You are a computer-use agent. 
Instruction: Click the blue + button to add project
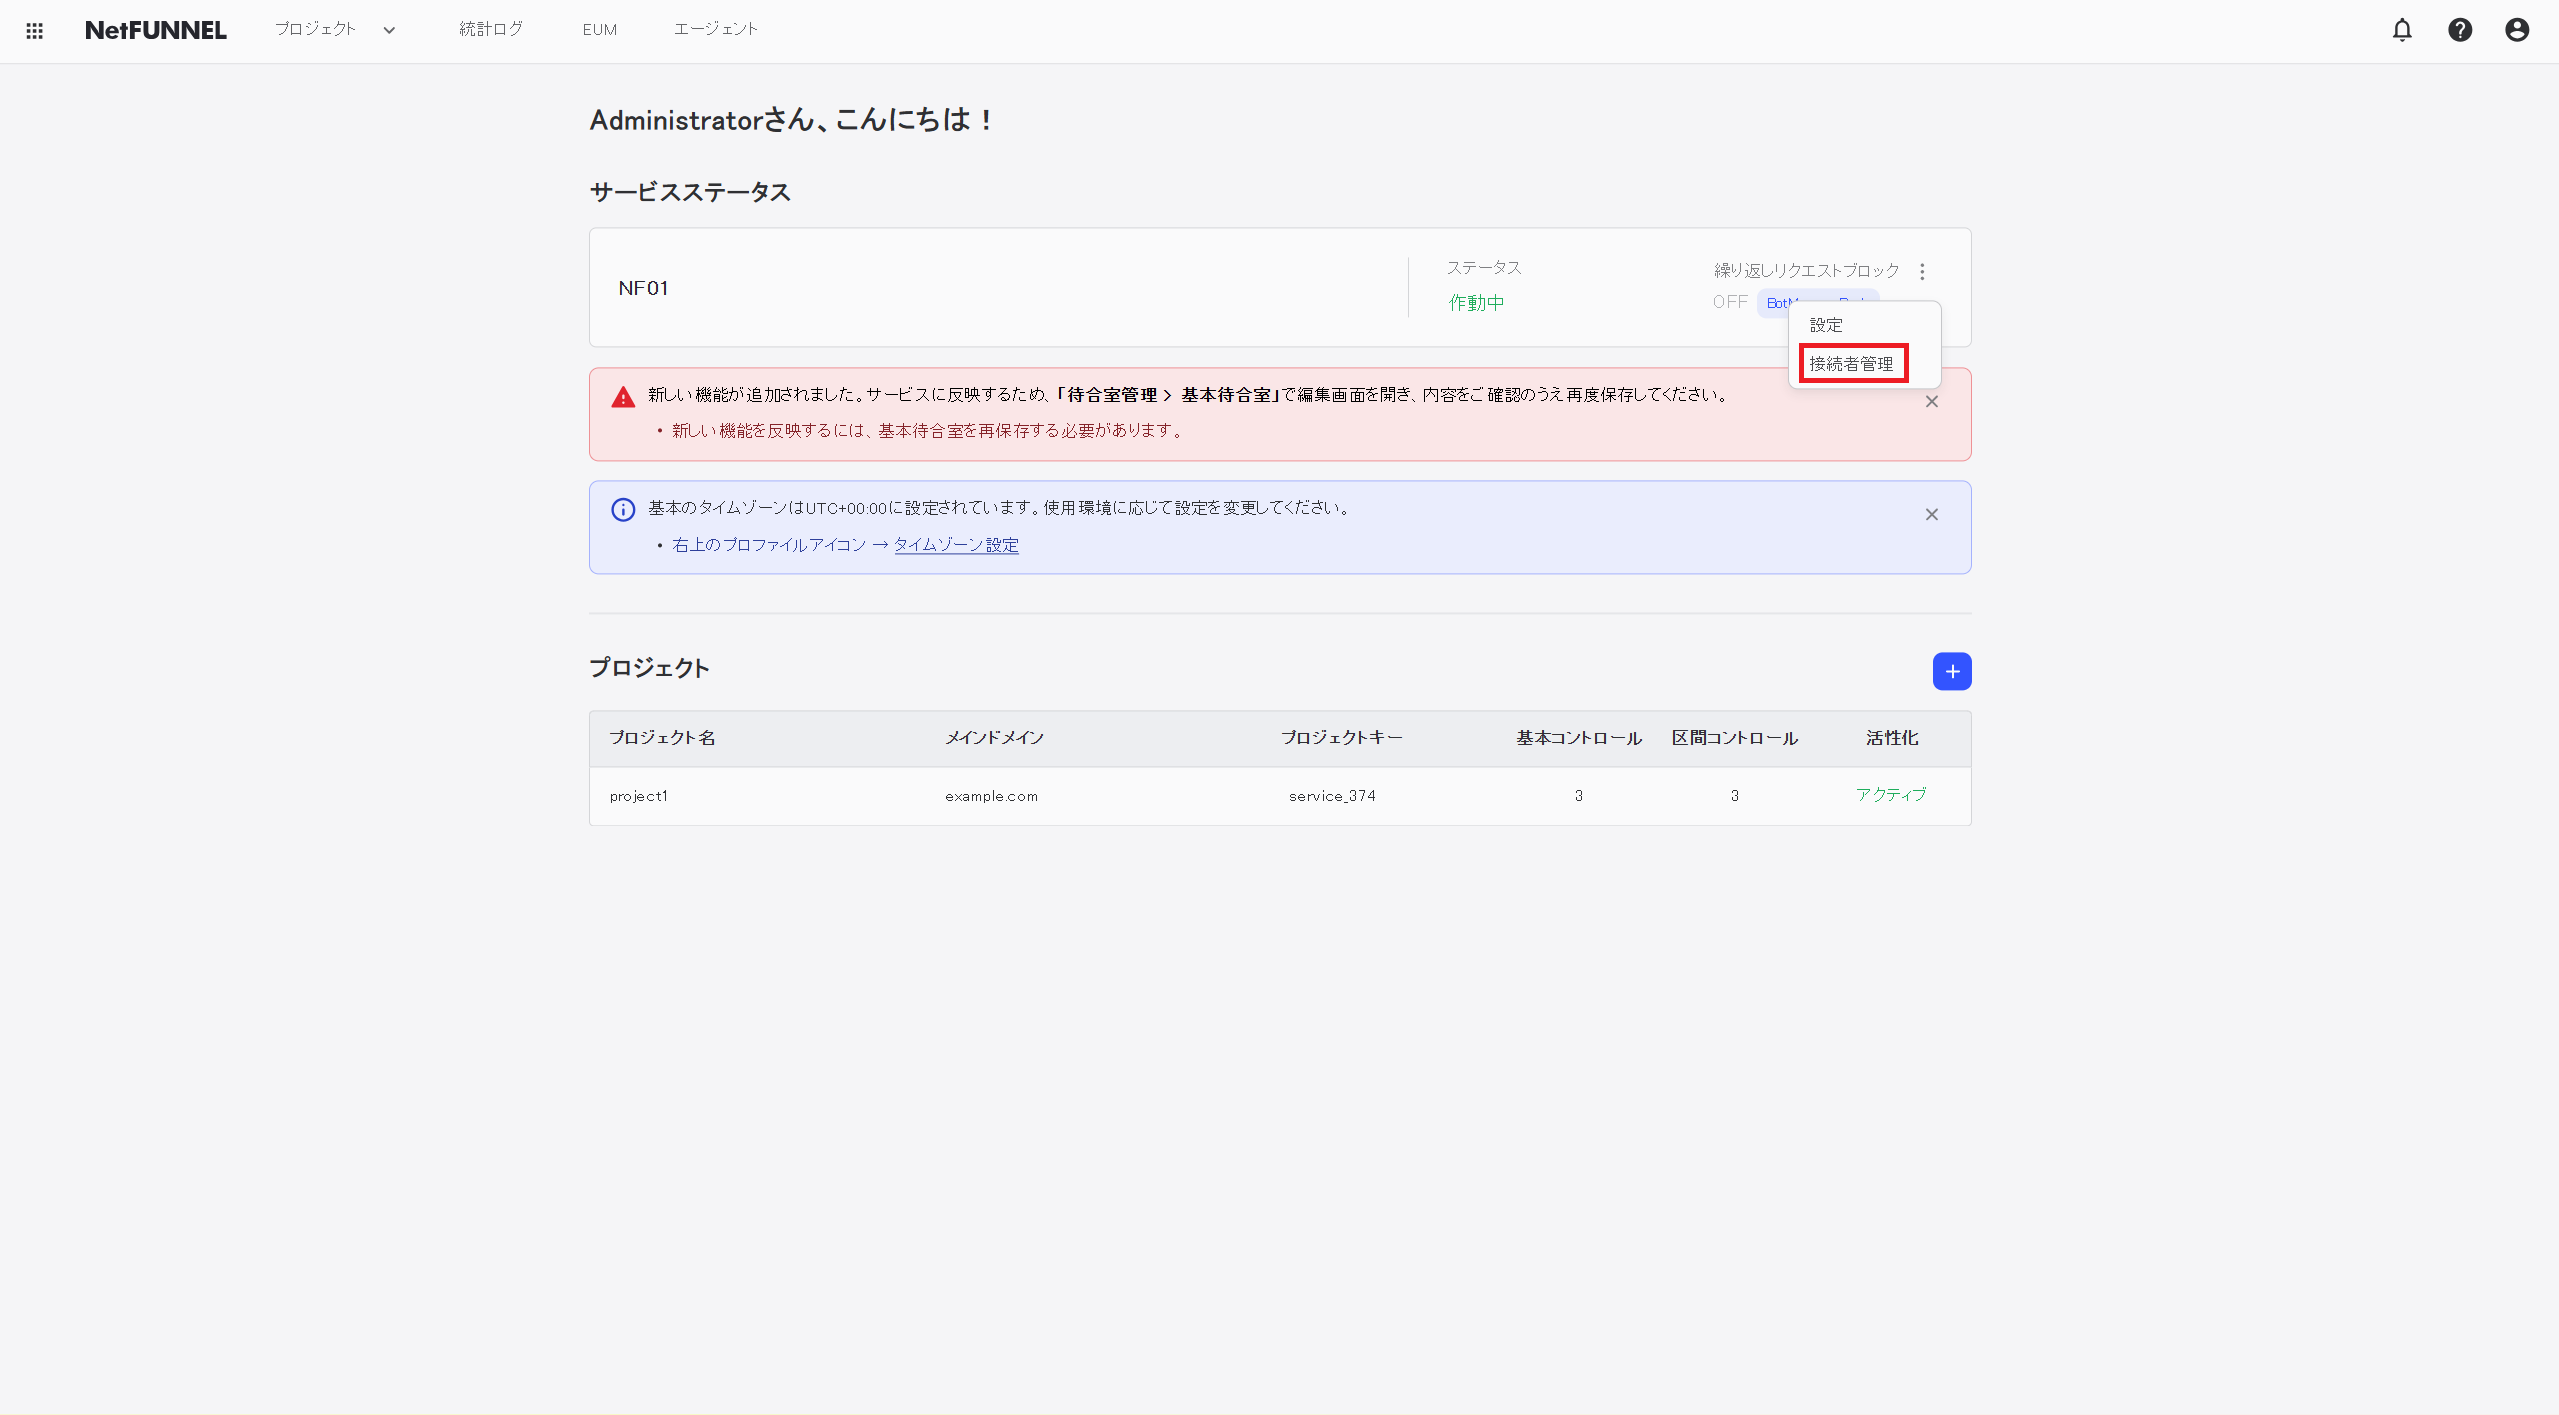pyautogui.click(x=1951, y=671)
